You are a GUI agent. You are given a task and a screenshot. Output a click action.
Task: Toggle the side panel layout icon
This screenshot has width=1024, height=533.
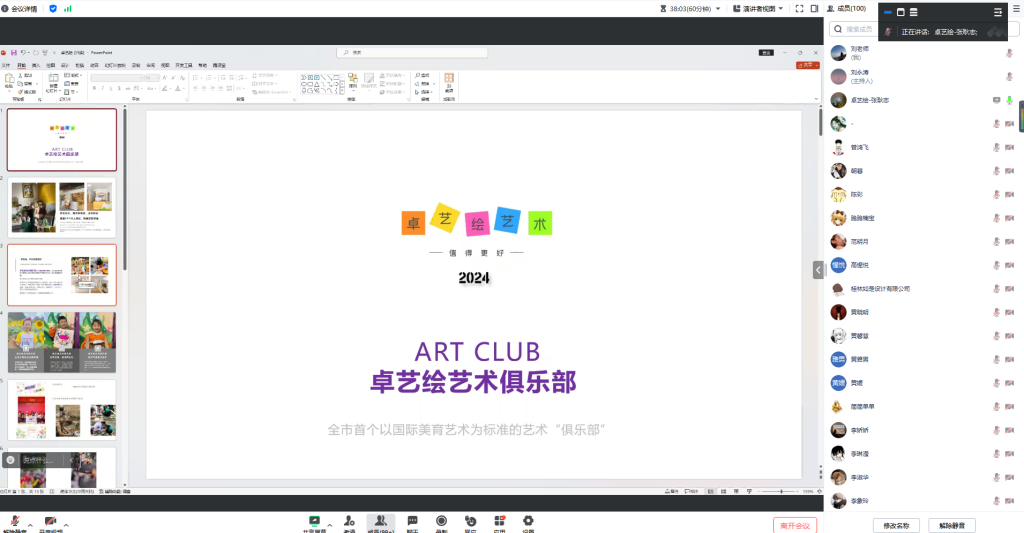814,8
